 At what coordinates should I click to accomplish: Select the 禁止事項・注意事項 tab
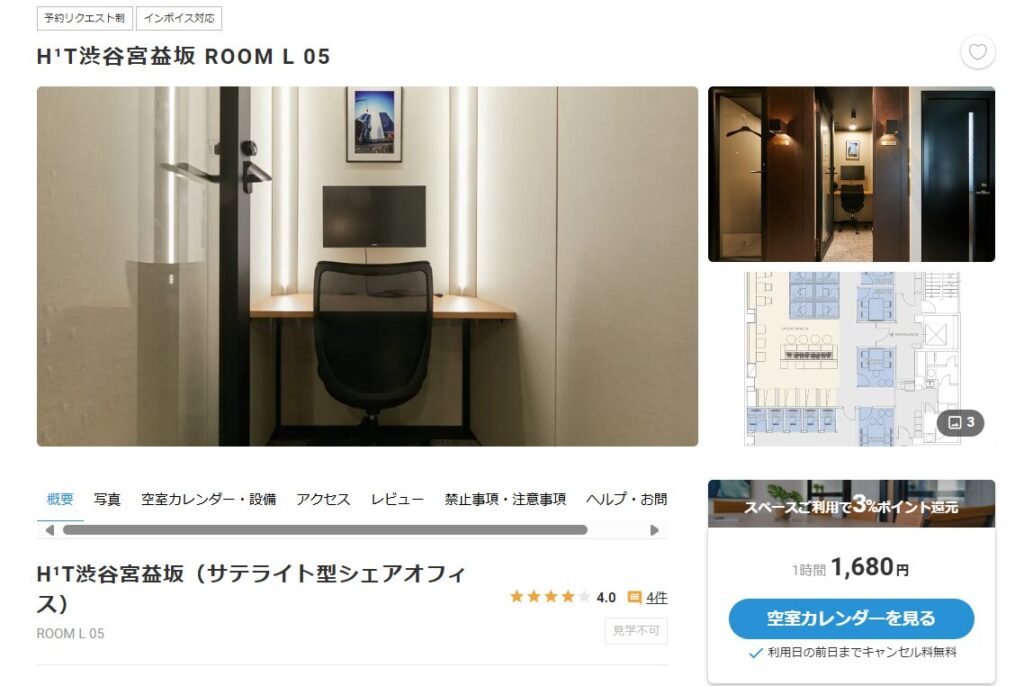pyautogui.click(x=505, y=499)
